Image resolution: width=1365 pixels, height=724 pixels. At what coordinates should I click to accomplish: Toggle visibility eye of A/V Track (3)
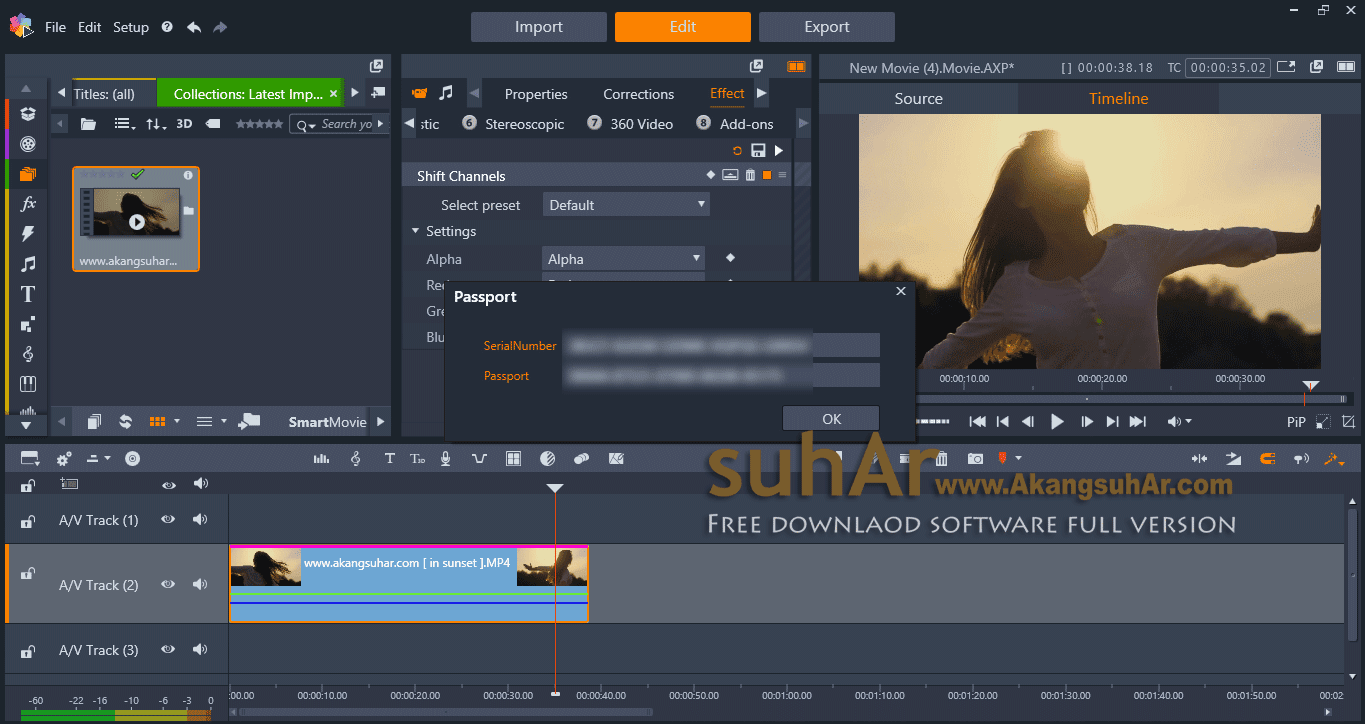168,650
